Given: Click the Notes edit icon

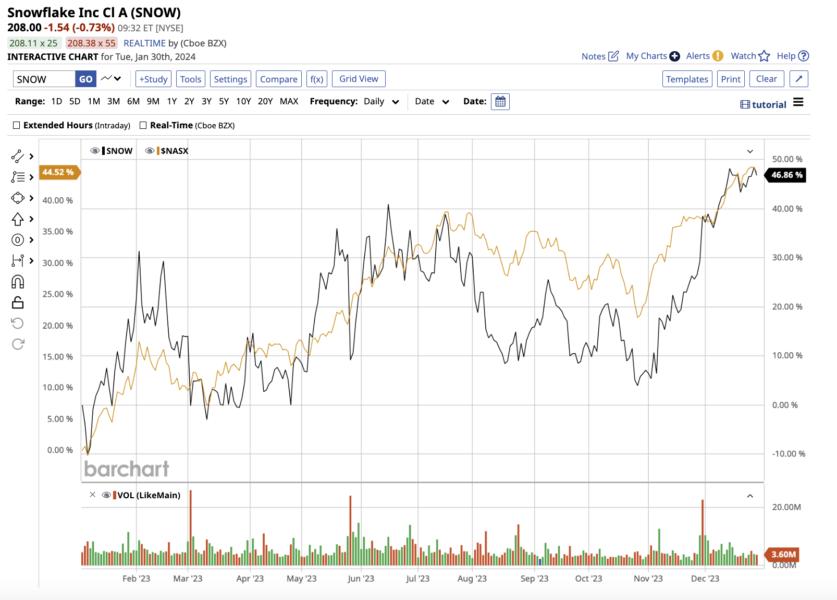Looking at the screenshot, I should [x=614, y=56].
